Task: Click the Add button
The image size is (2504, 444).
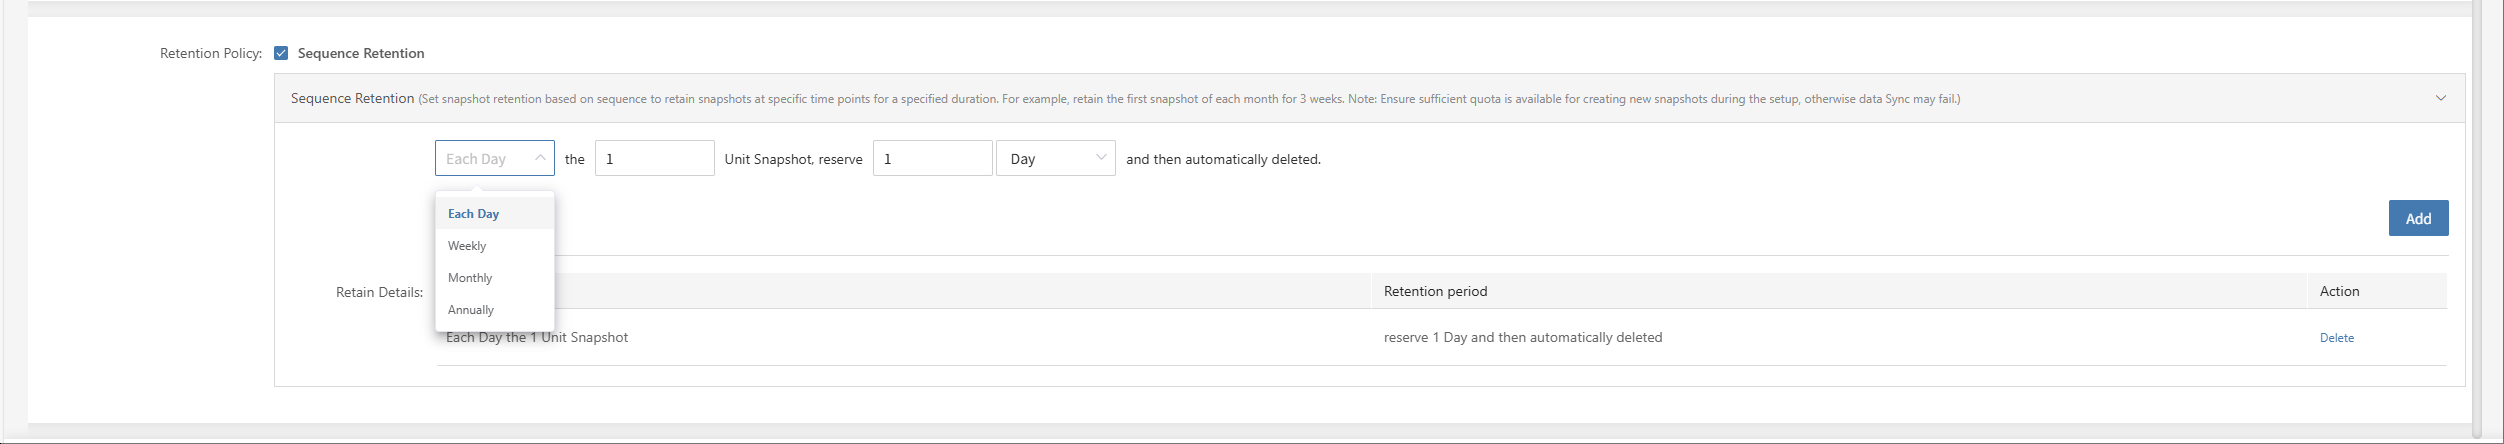Action: point(2418,218)
